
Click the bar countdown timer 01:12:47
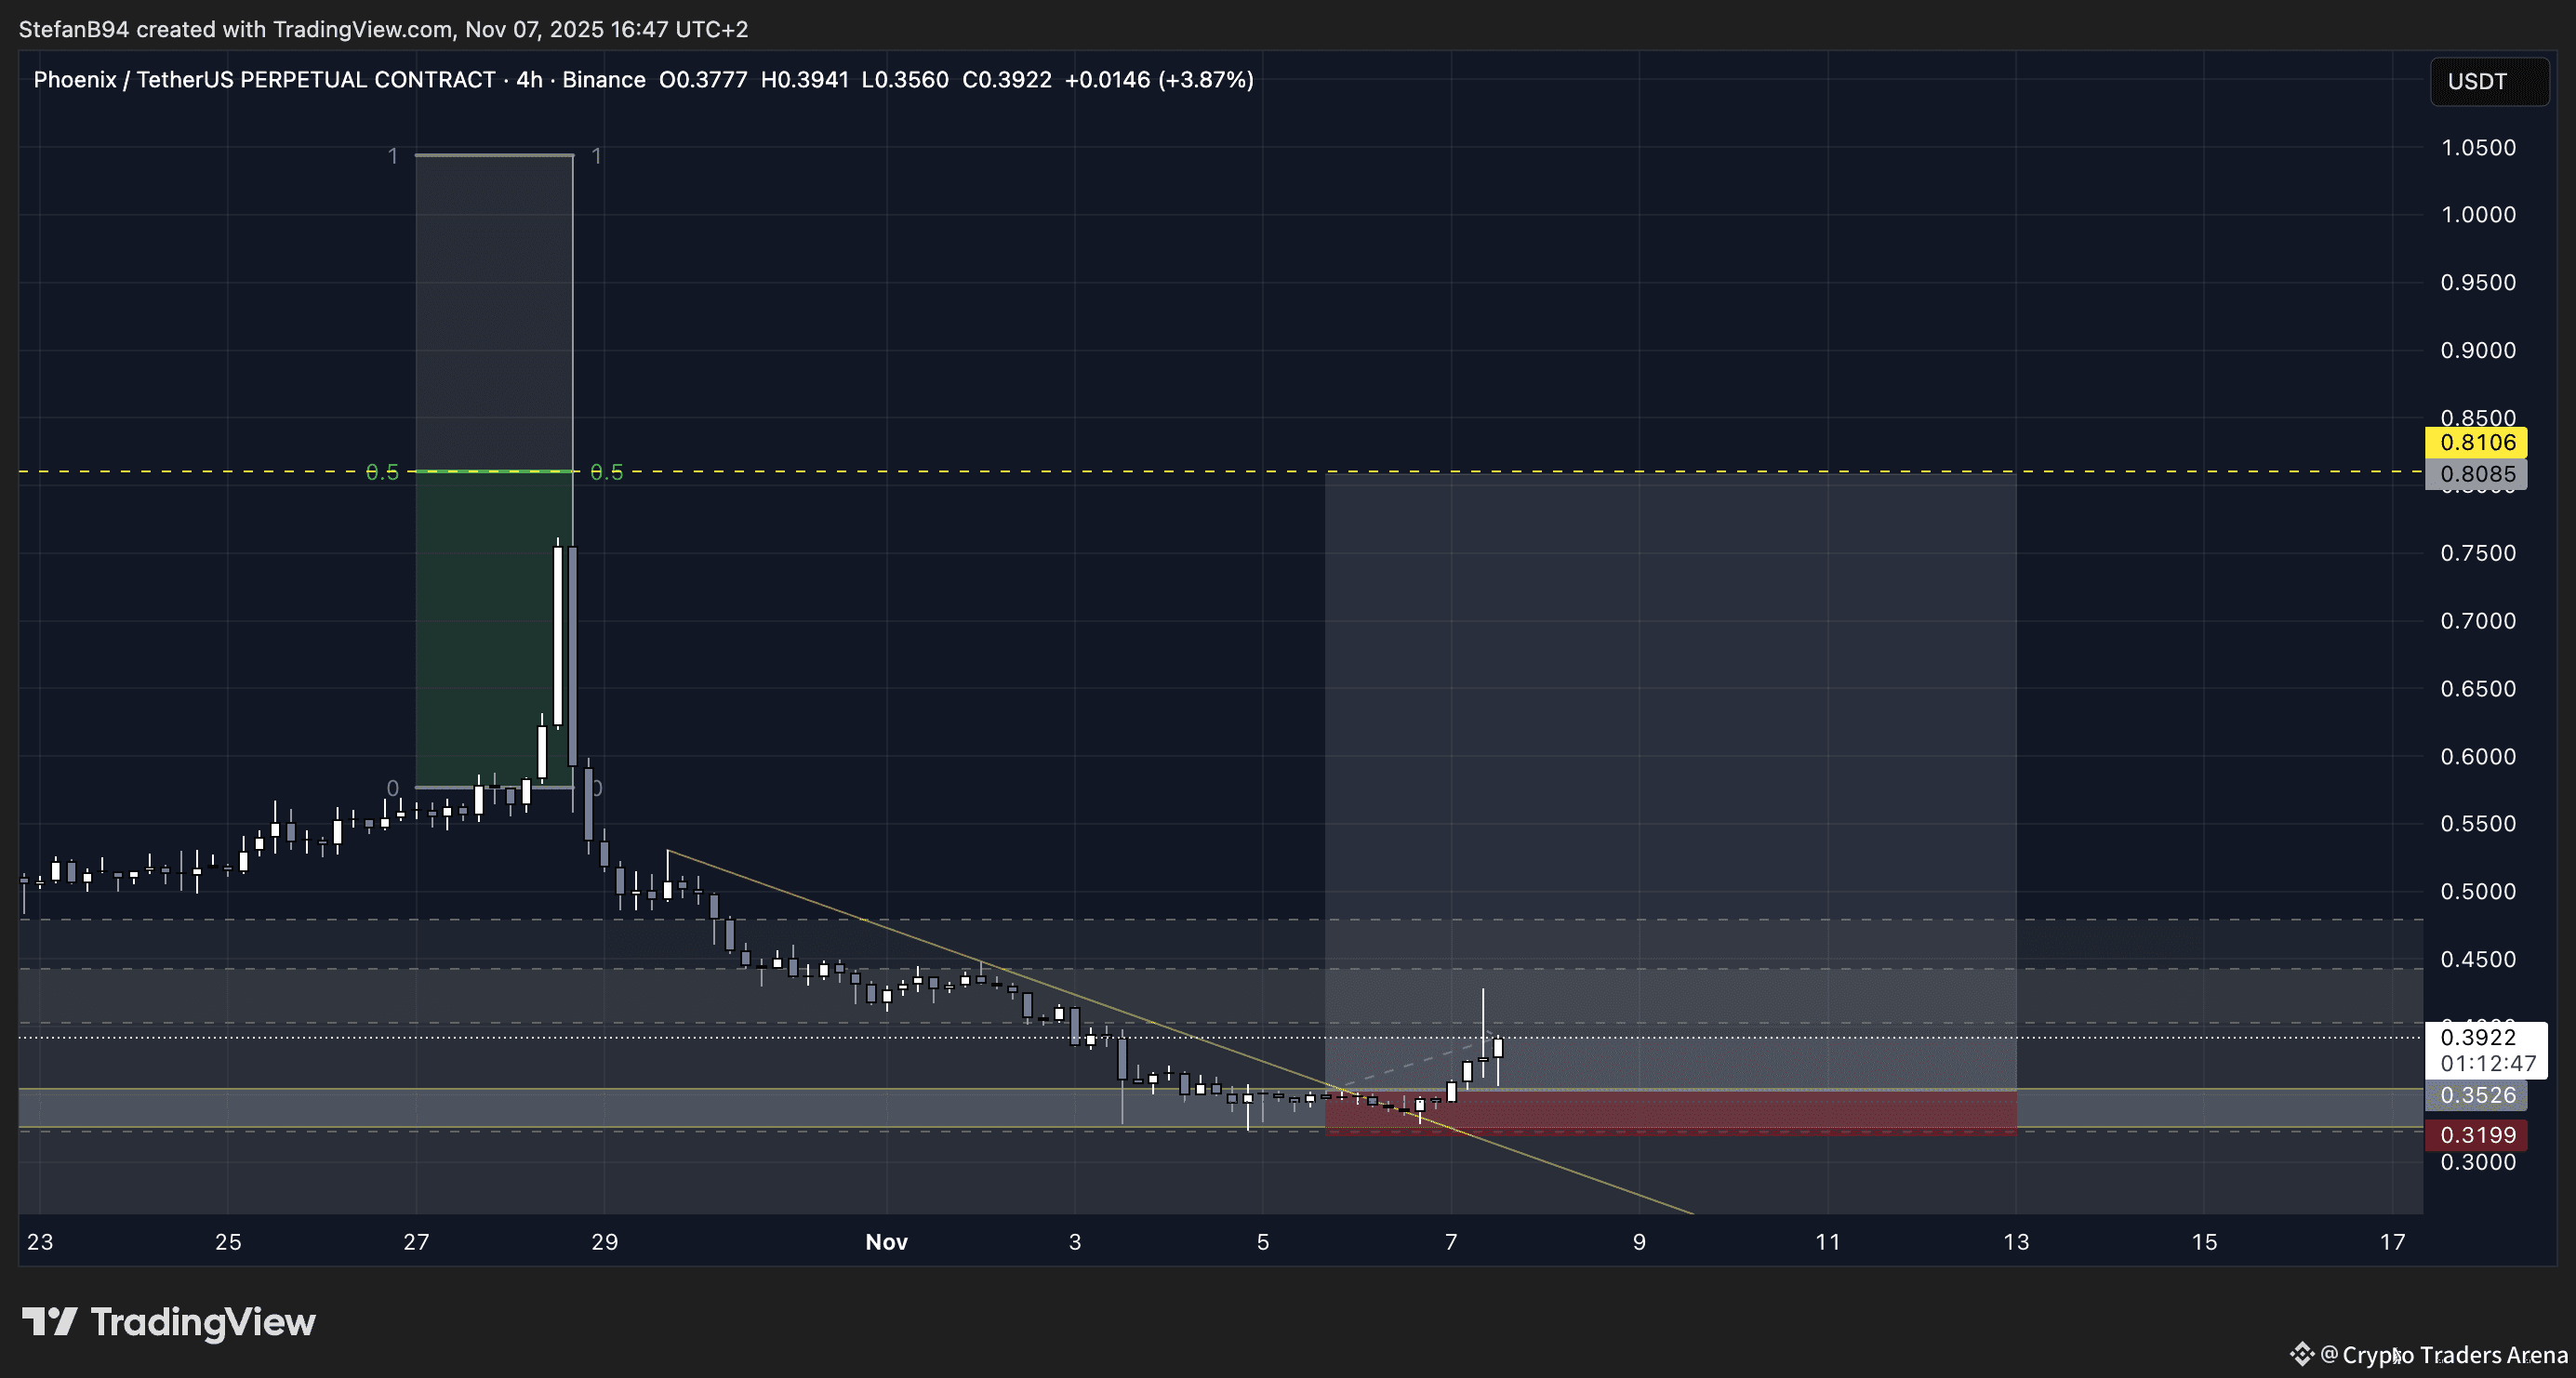coord(2488,1063)
